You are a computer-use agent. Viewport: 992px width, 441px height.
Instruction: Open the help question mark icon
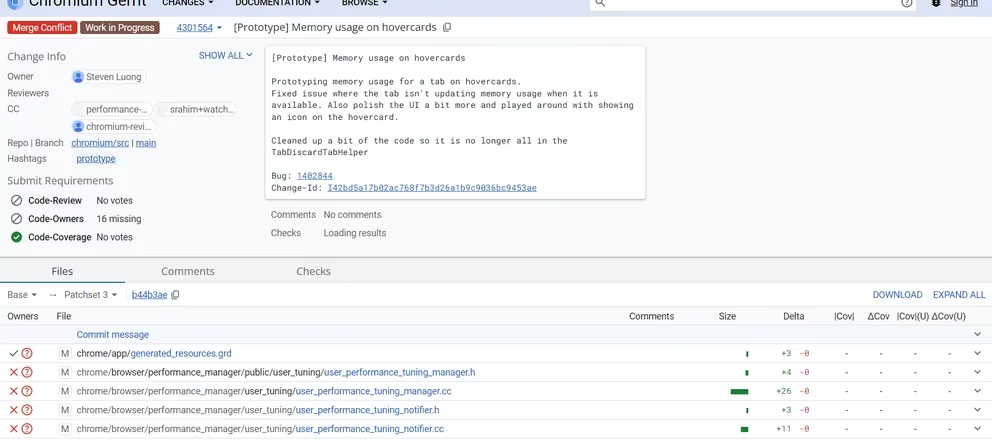906,3
